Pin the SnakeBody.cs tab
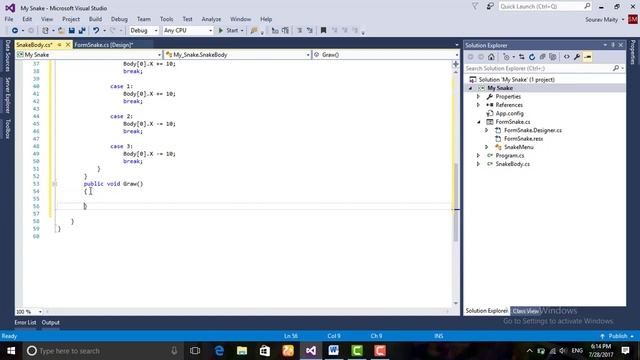 coord(59,45)
